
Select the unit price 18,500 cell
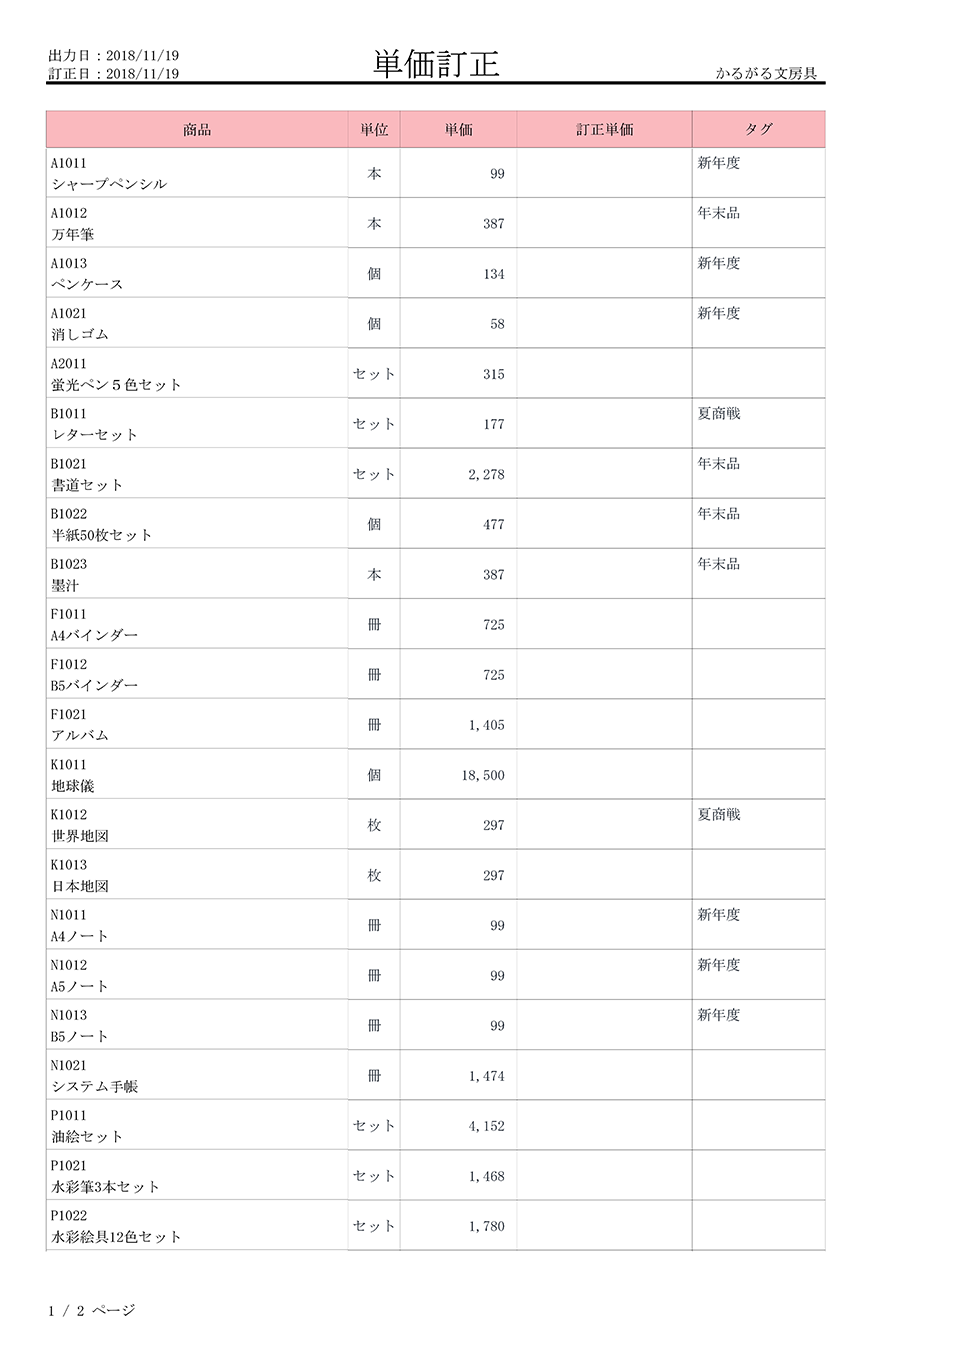(458, 774)
